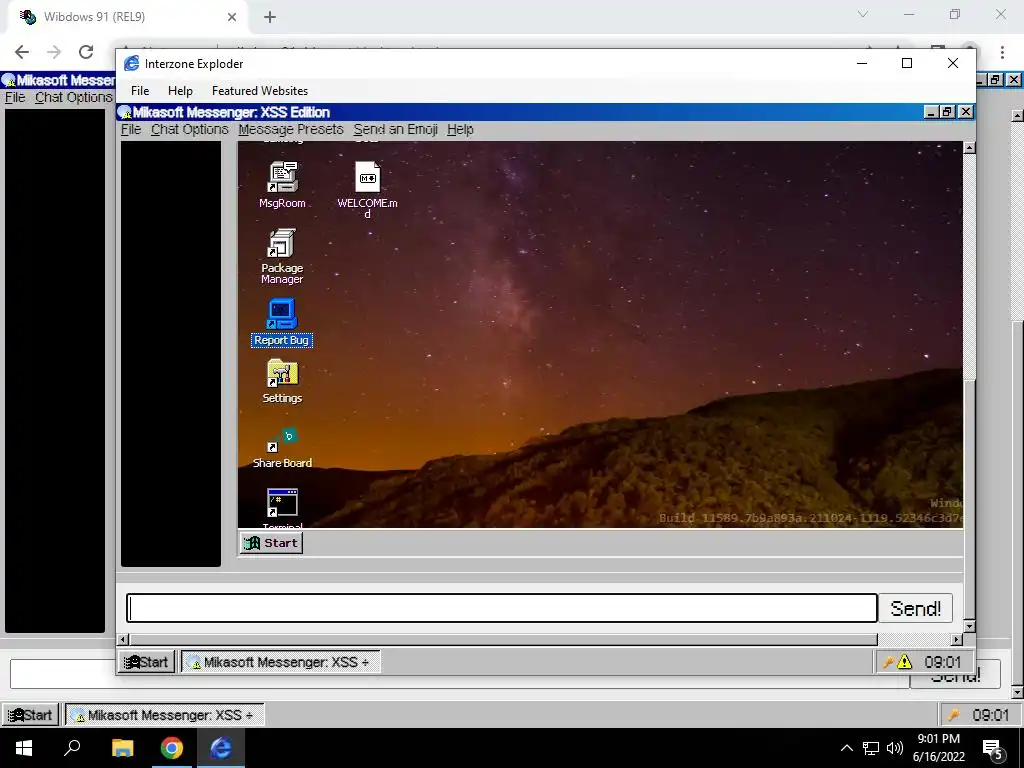
Task: Maximize the Interzone Exploder window
Action: click(906, 63)
